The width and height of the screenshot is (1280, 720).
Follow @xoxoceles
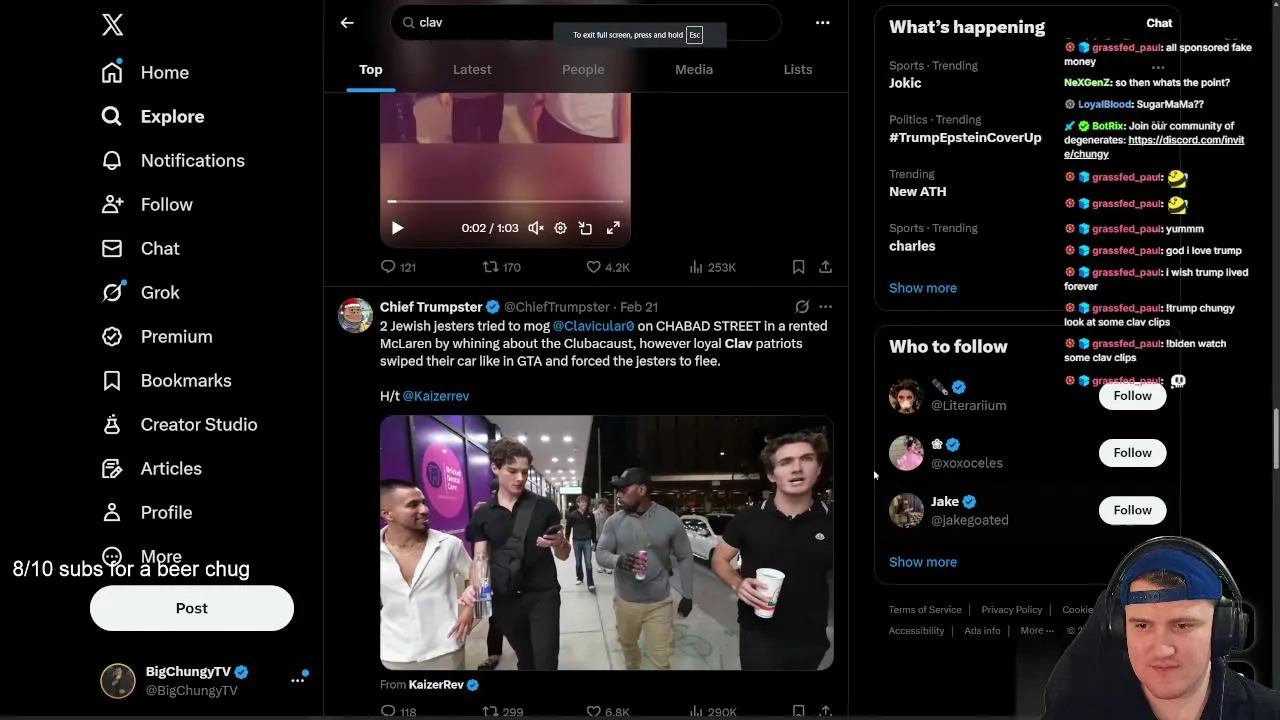[x=1132, y=453]
